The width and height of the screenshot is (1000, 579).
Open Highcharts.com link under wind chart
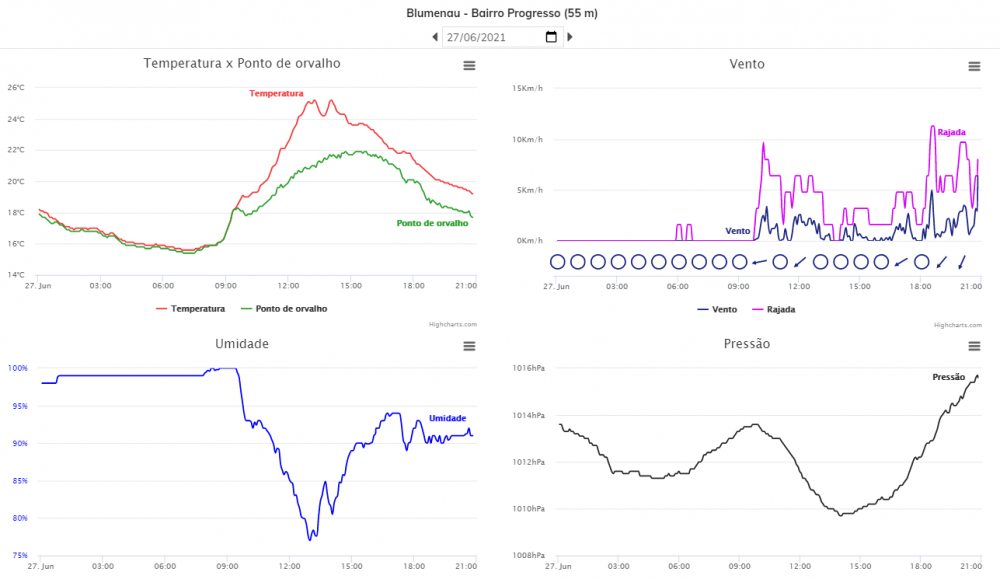coord(957,324)
